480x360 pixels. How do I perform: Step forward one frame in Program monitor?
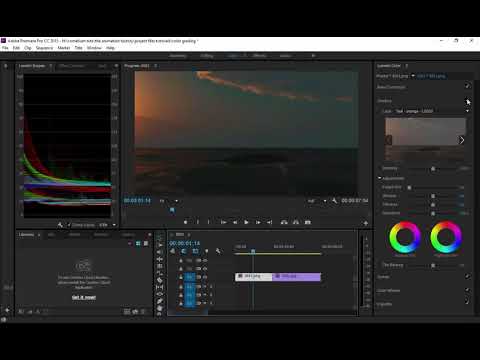[258, 222]
